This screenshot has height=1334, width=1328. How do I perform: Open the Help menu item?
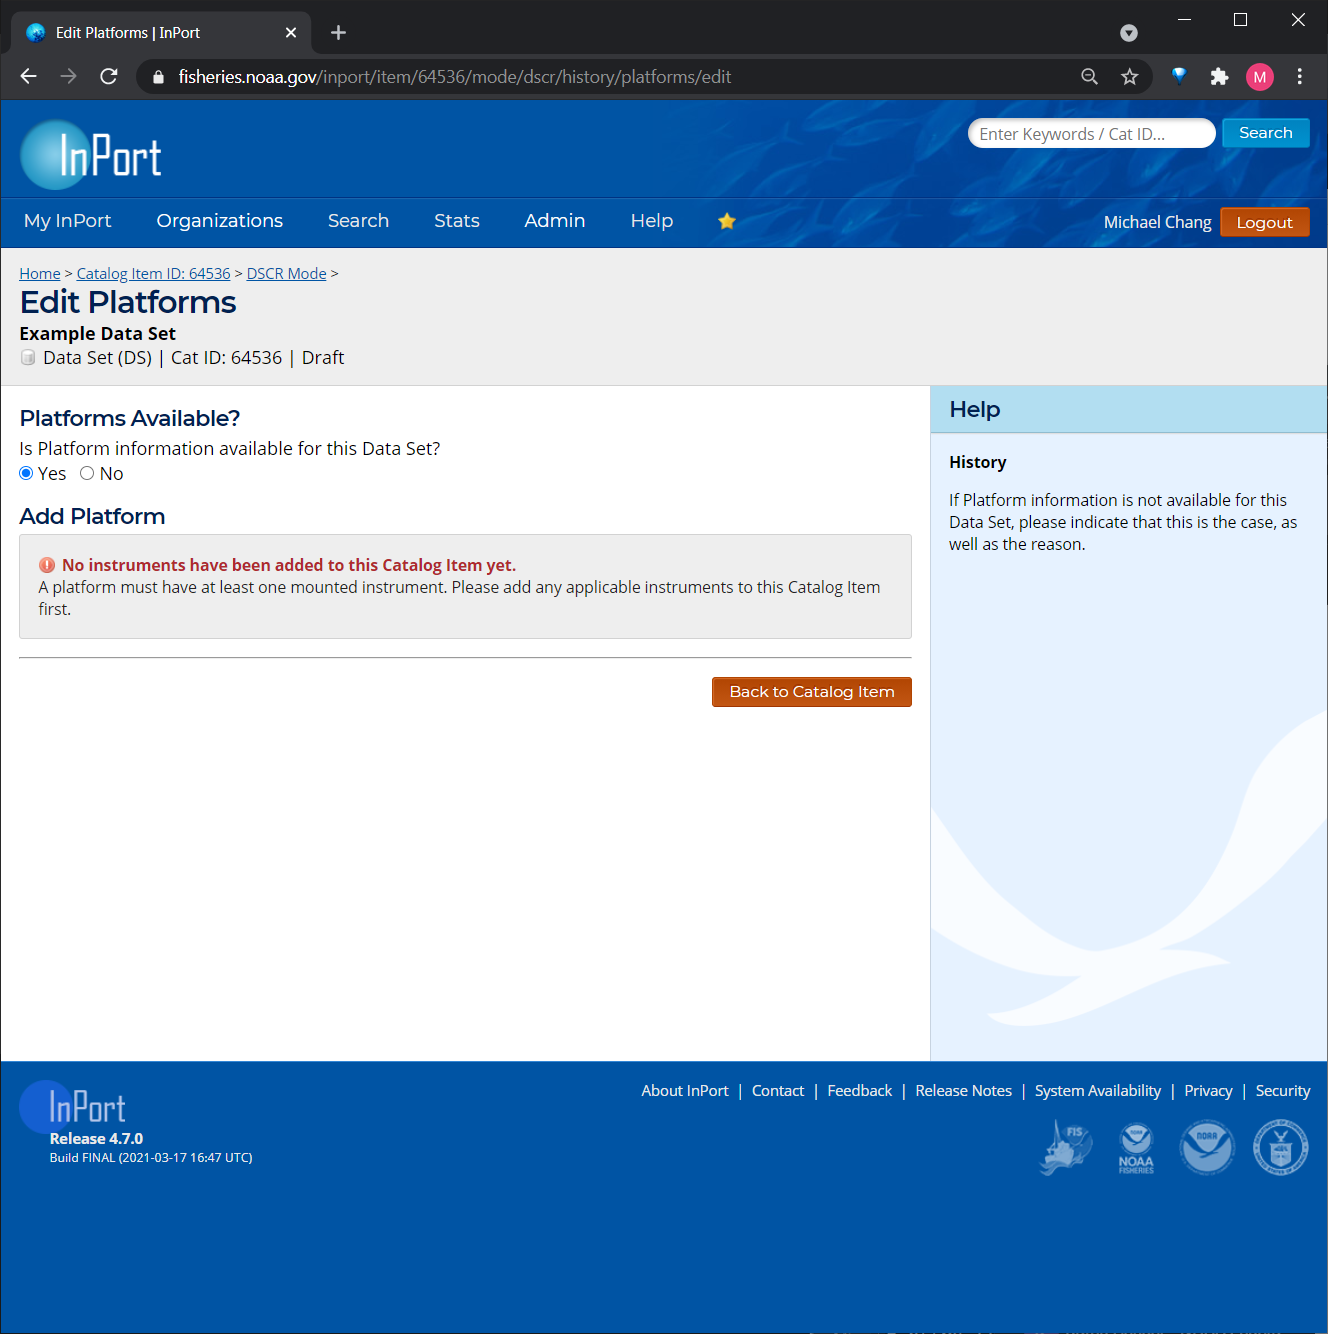click(x=652, y=221)
